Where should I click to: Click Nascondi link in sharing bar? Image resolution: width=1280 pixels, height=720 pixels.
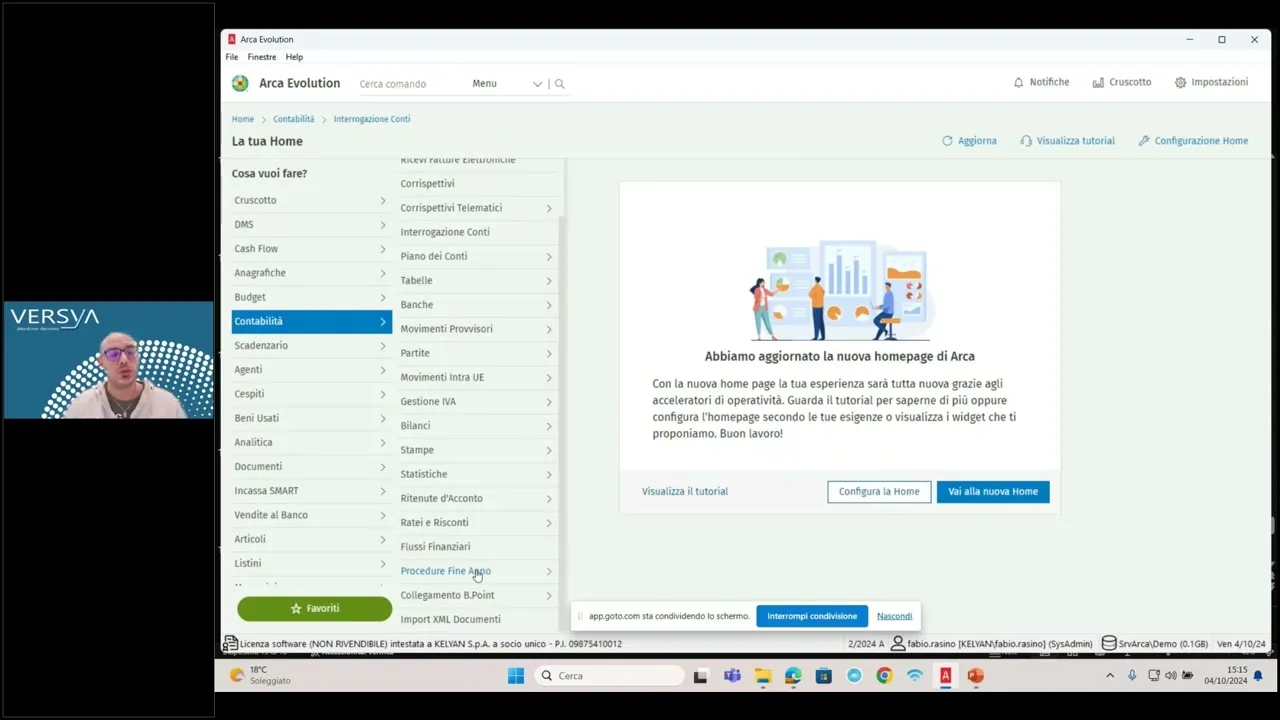coord(894,616)
